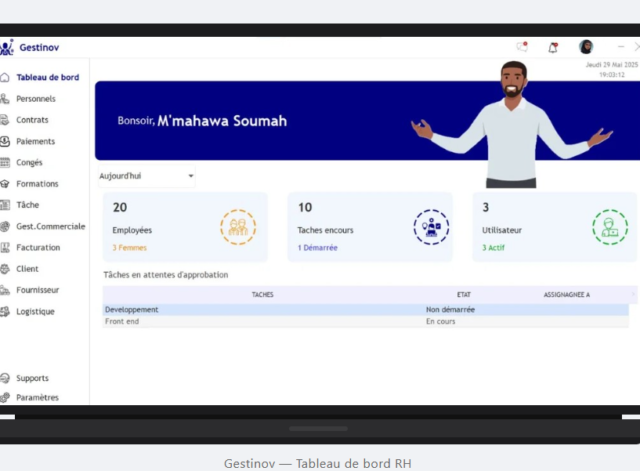
Task: Select Congés in the sidebar
Action: point(29,162)
